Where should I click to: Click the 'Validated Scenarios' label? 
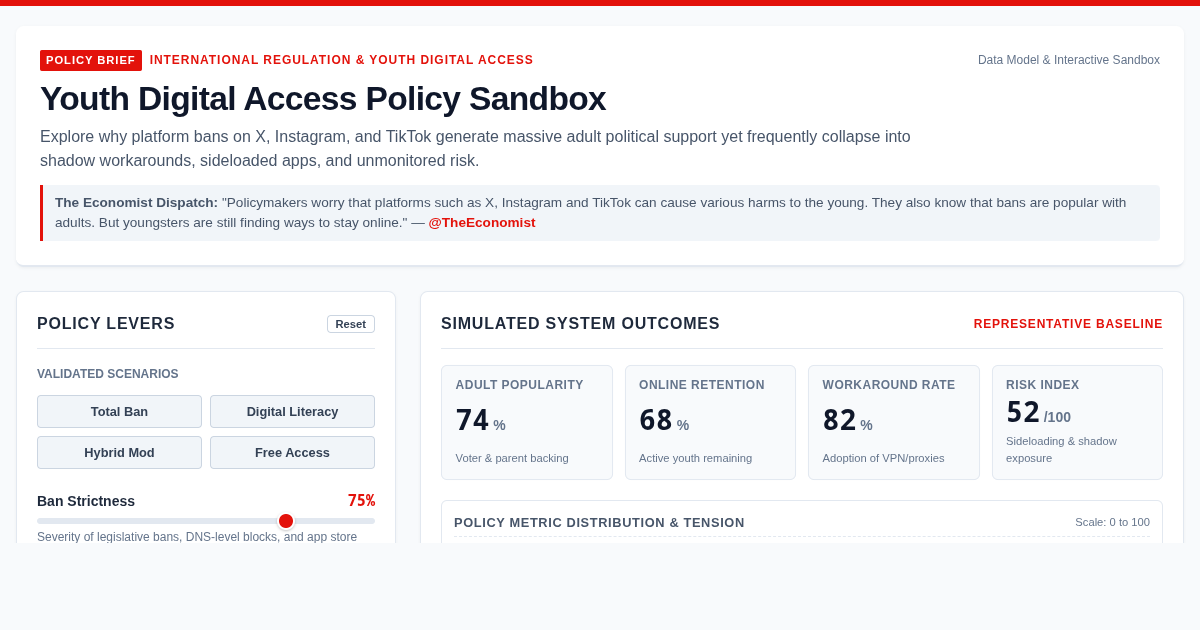108,374
